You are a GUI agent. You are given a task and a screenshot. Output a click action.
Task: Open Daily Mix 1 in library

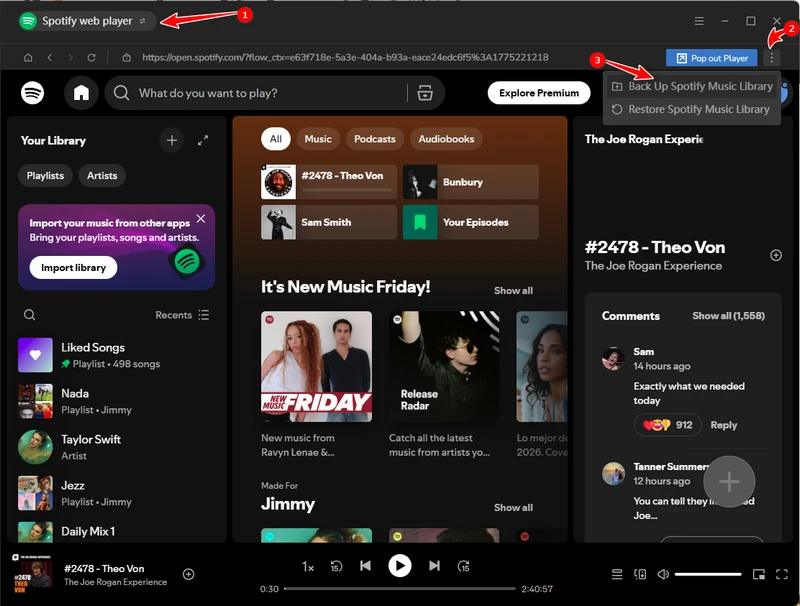tap(117, 532)
